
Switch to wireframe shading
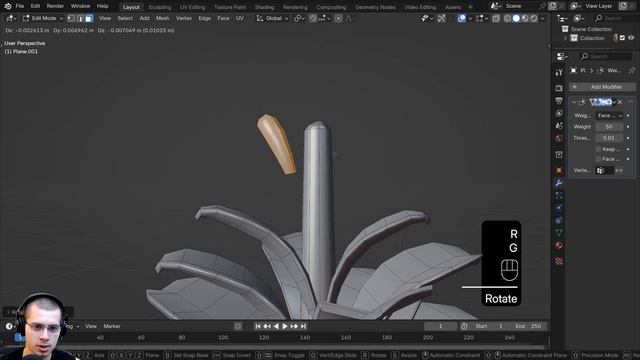507,18
